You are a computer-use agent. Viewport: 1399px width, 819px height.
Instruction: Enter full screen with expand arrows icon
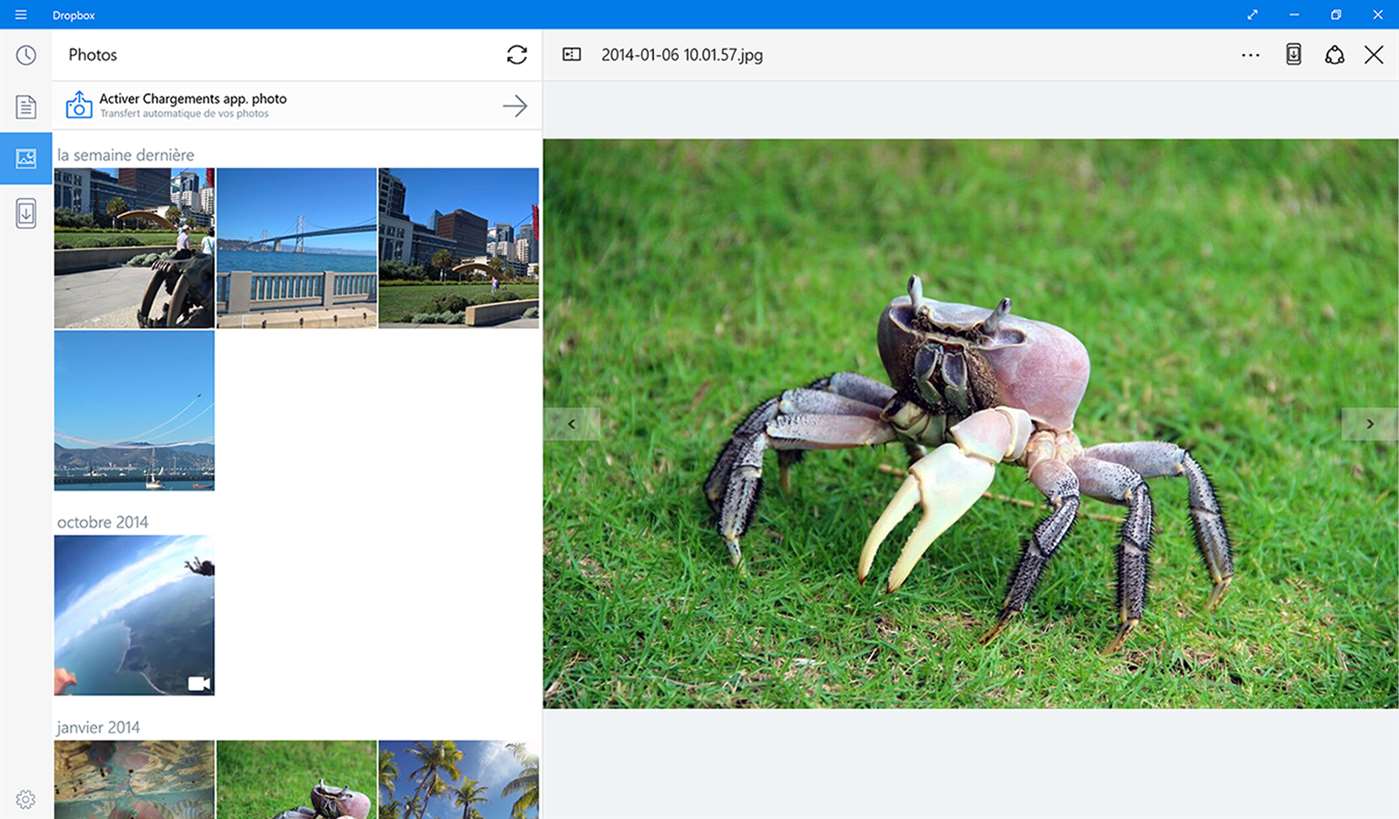coord(1253,14)
